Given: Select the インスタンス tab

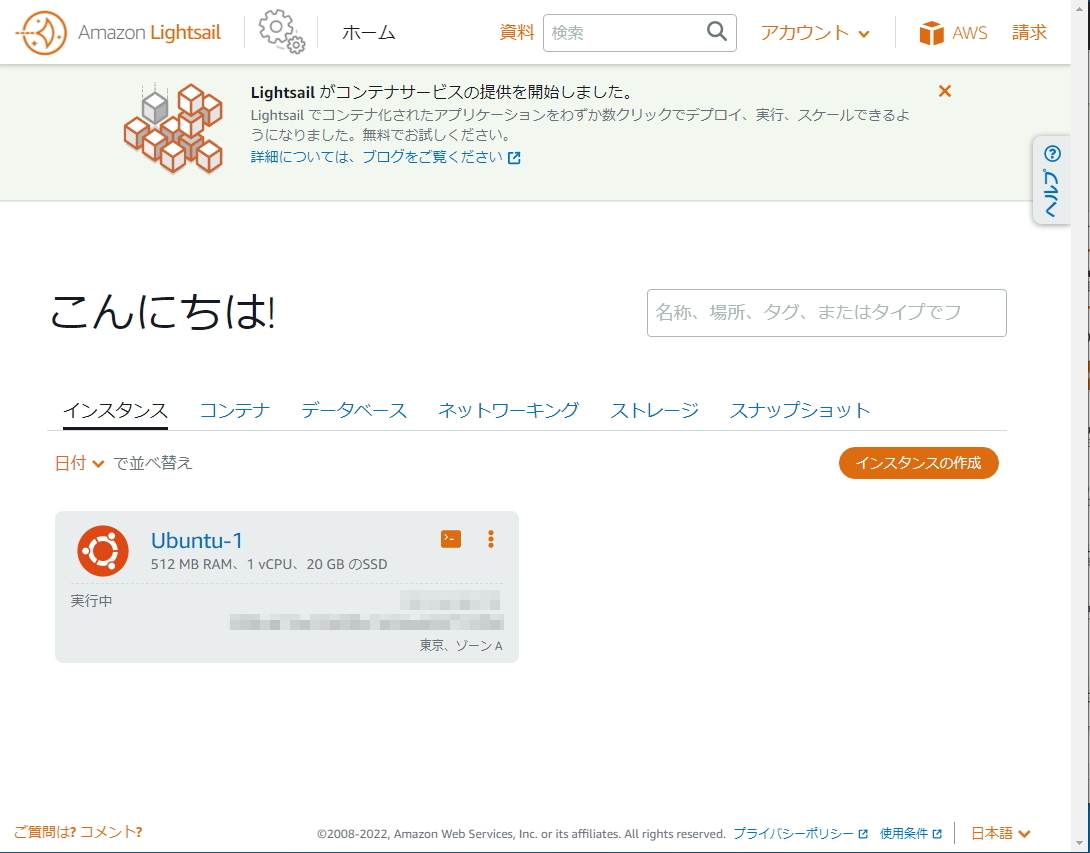Looking at the screenshot, I should (115, 410).
